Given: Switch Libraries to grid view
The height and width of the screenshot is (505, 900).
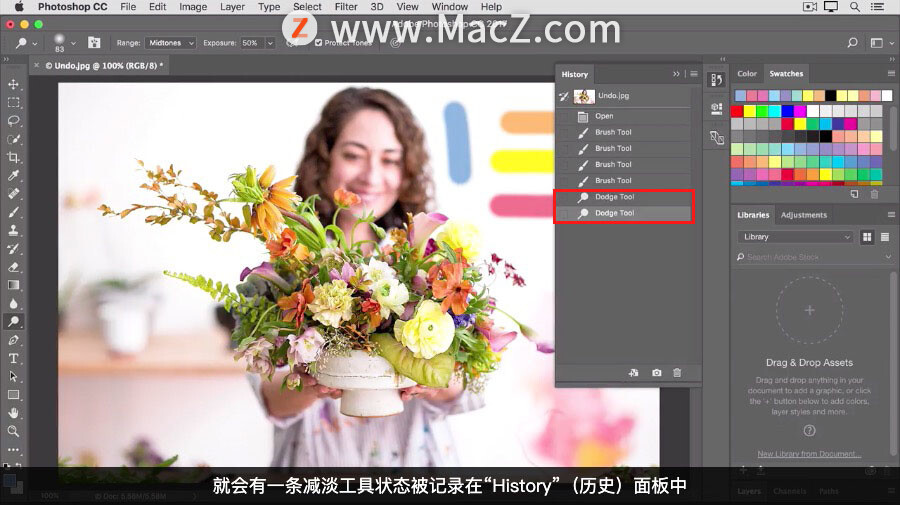Looking at the screenshot, I should pyautogui.click(x=867, y=237).
